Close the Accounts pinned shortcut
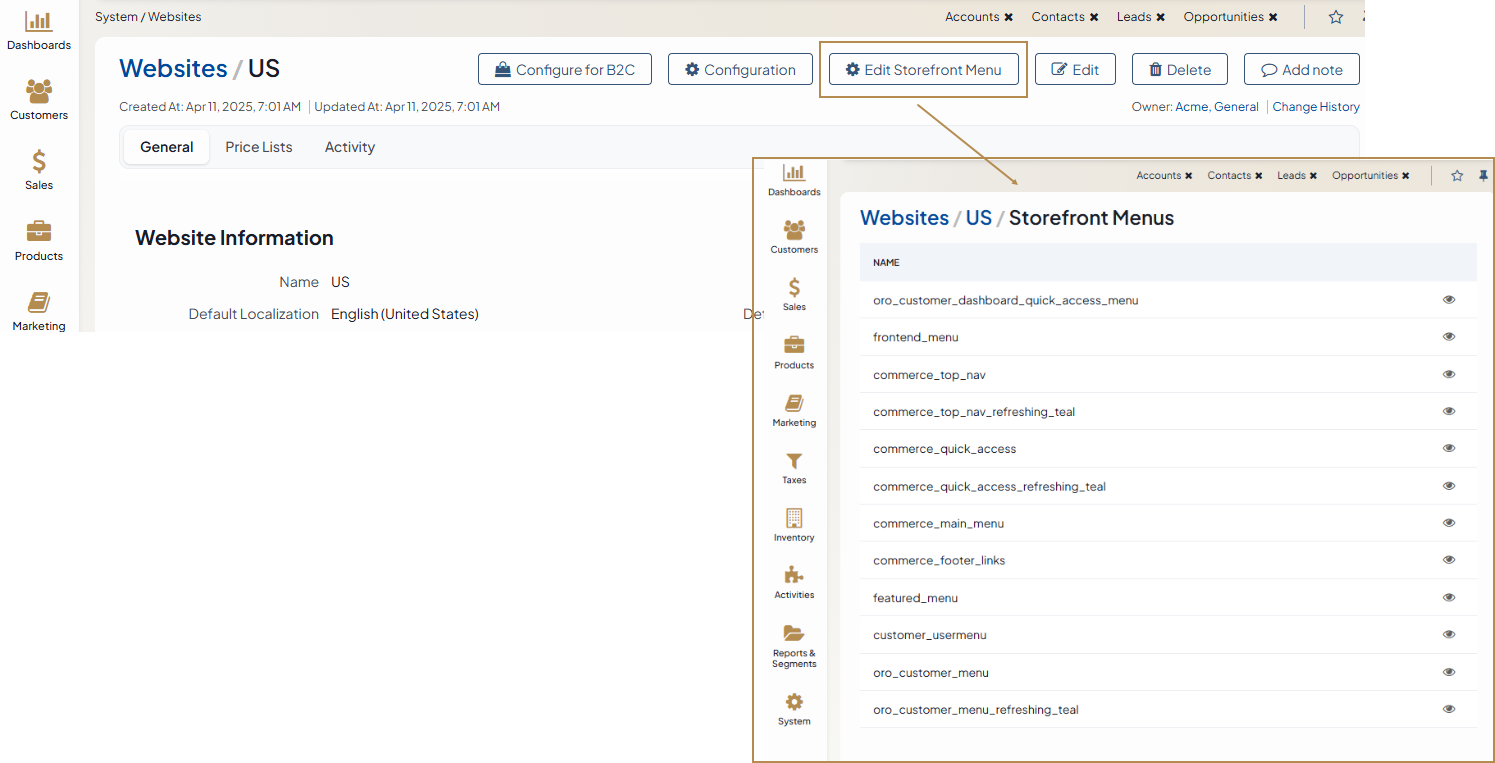Image resolution: width=1495 pixels, height=763 pixels. (1008, 17)
